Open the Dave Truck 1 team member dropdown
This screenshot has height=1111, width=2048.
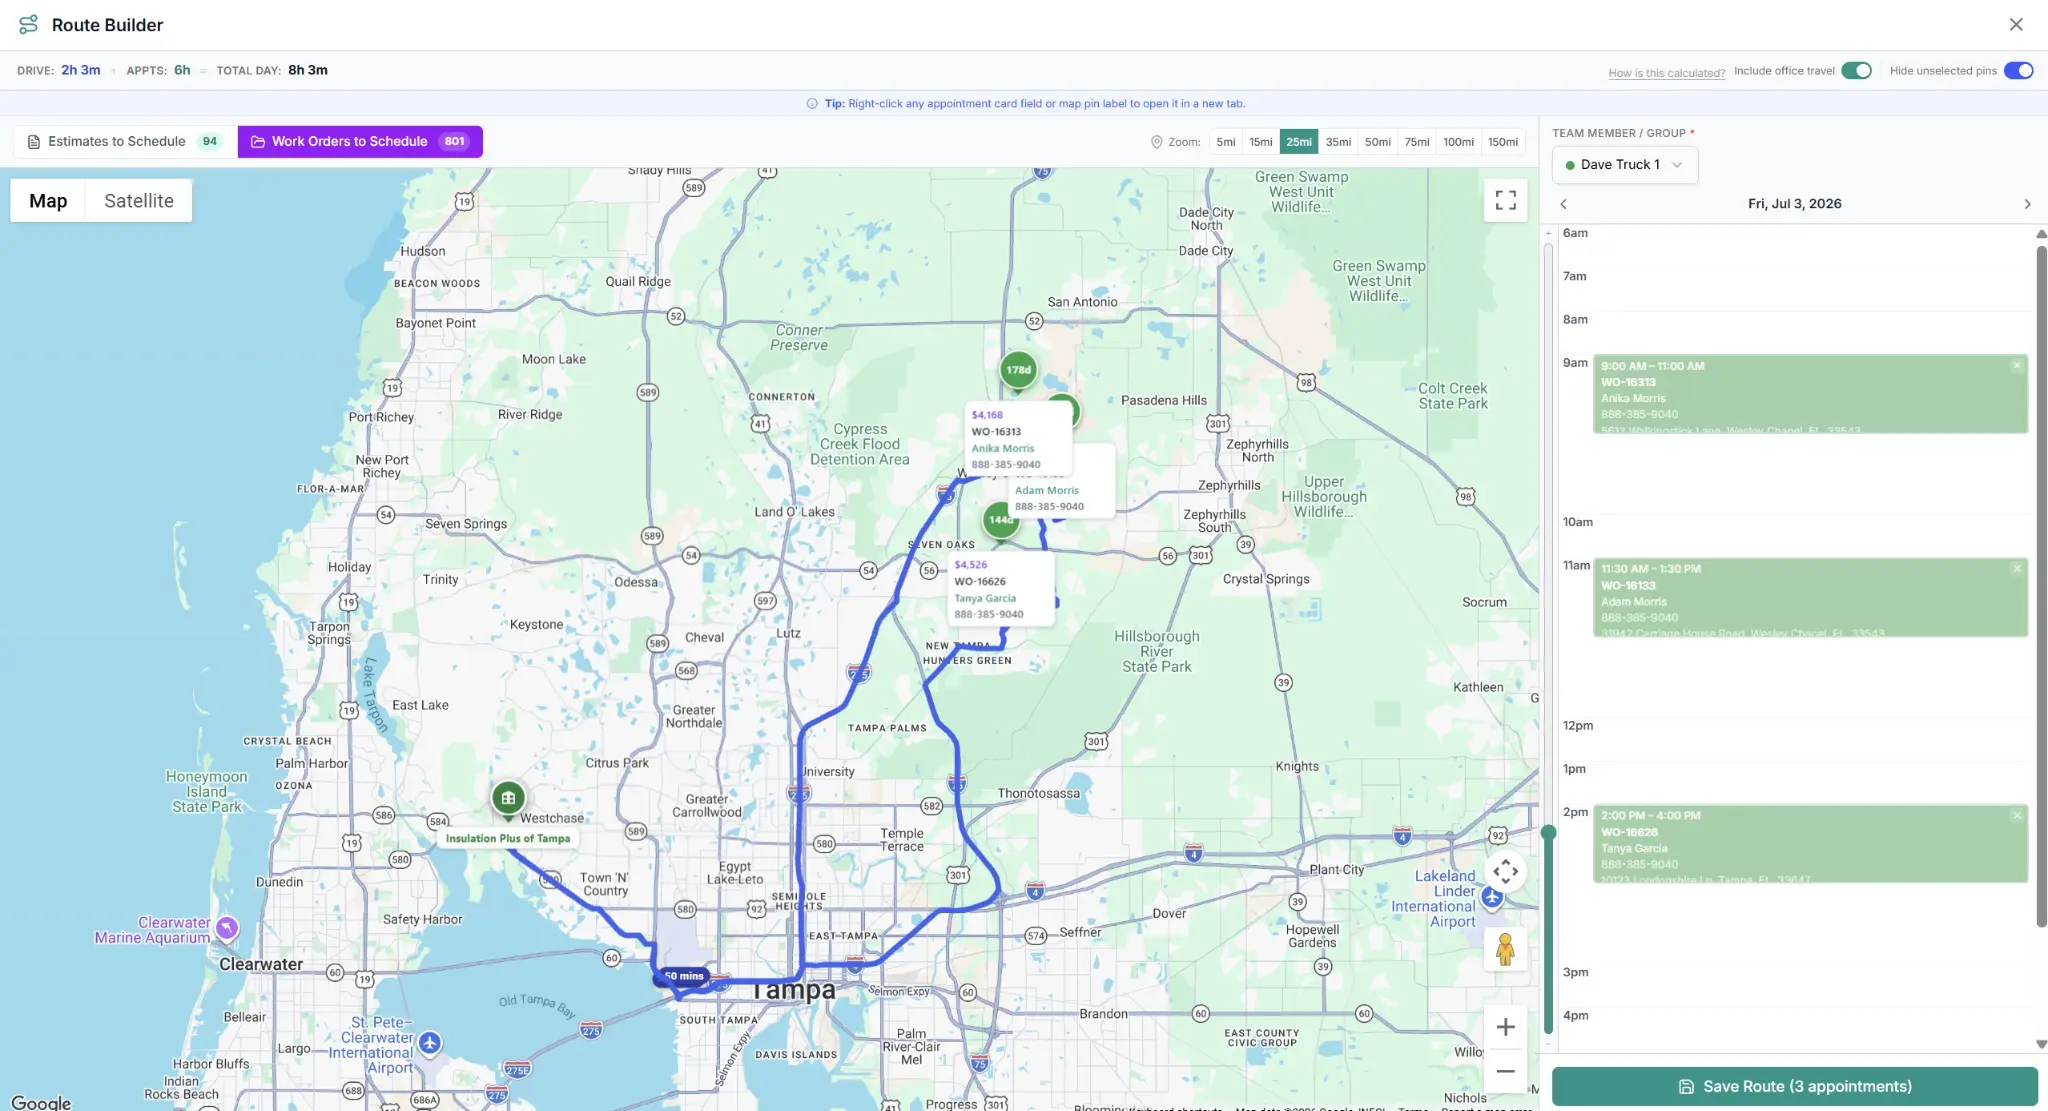coord(1625,165)
